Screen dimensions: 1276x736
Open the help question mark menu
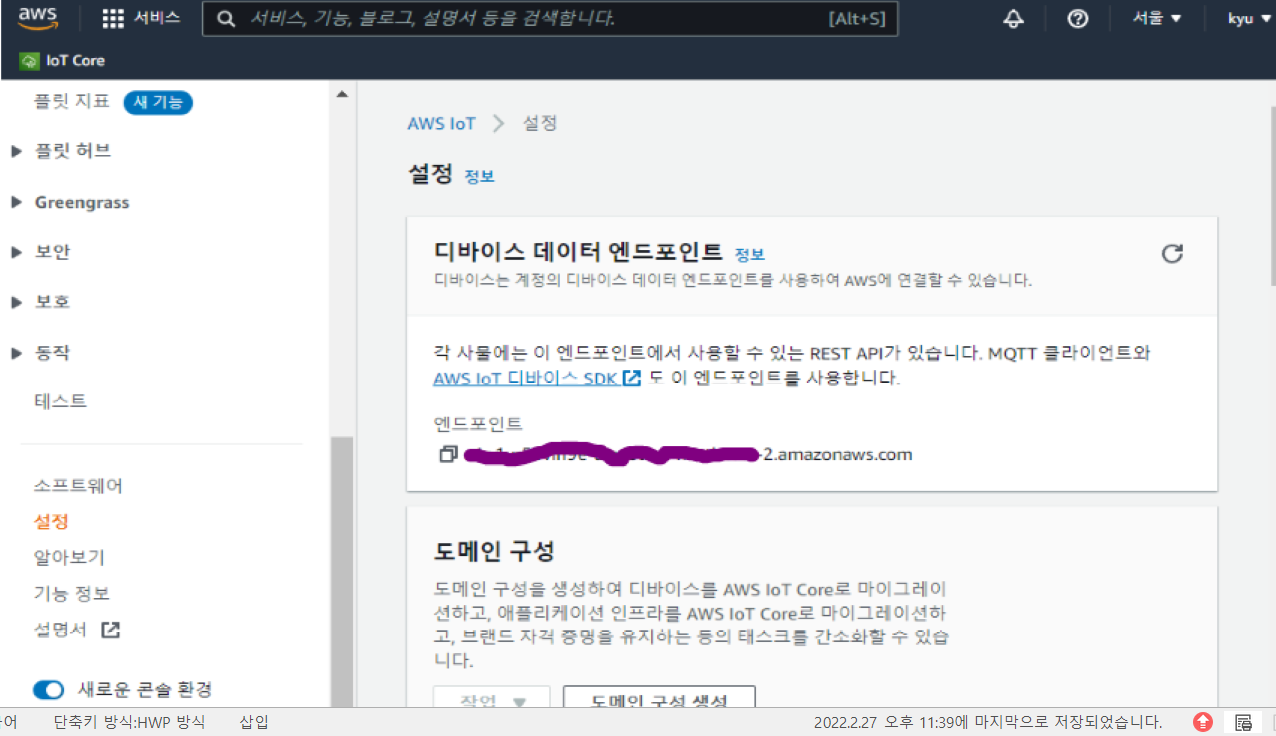click(x=1077, y=19)
